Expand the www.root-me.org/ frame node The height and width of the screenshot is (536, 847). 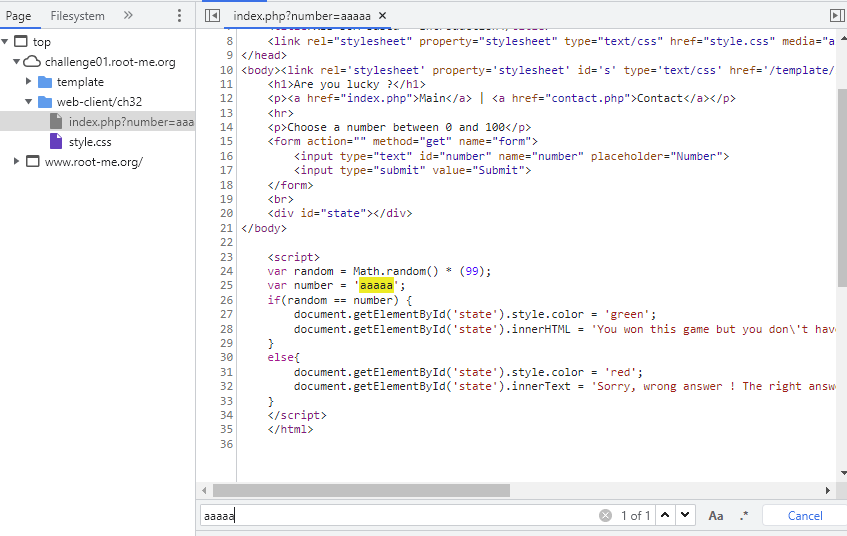[16, 162]
